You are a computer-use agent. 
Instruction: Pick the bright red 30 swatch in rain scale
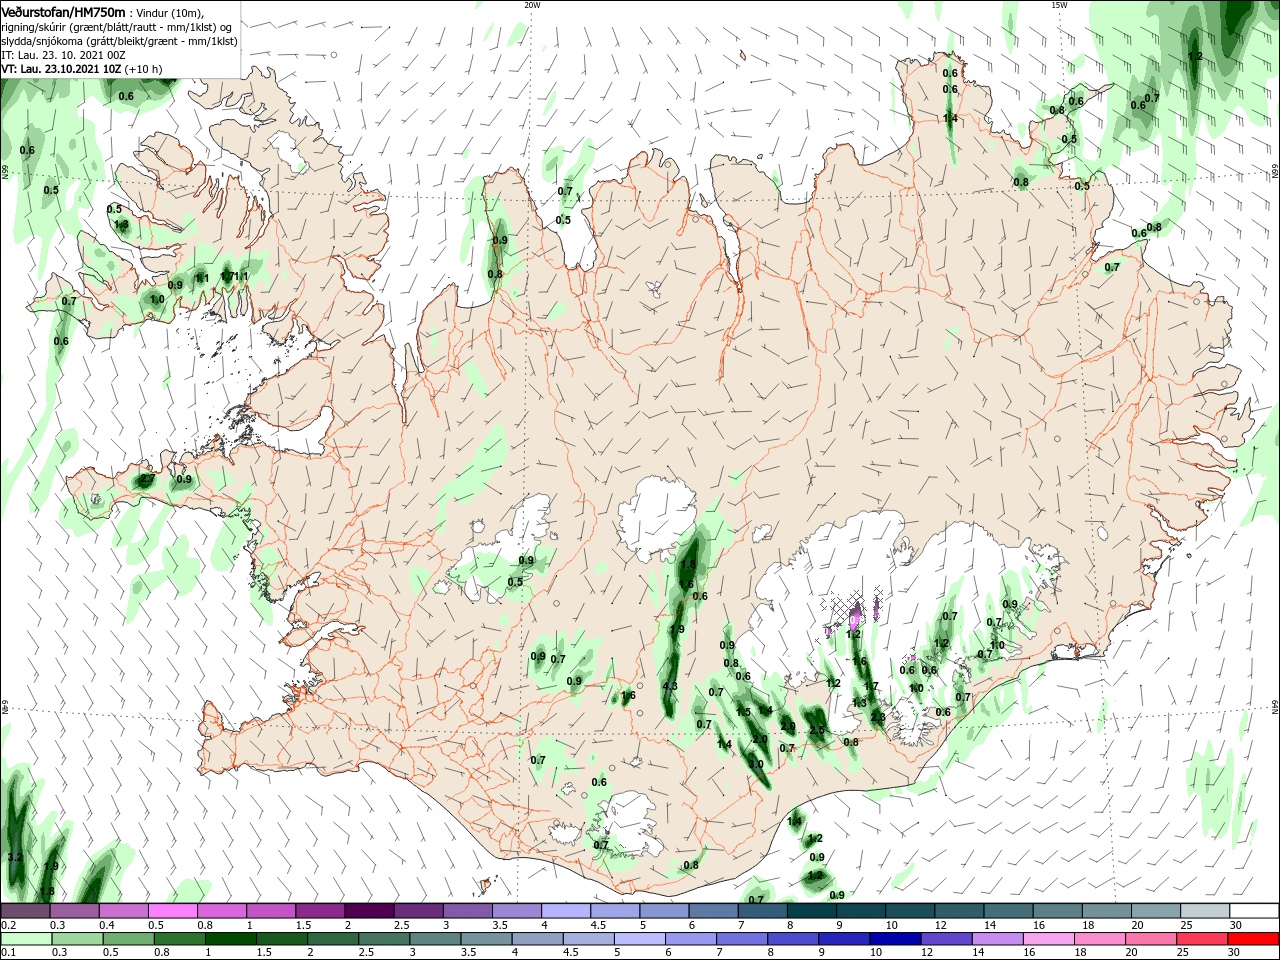tap(1253, 939)
